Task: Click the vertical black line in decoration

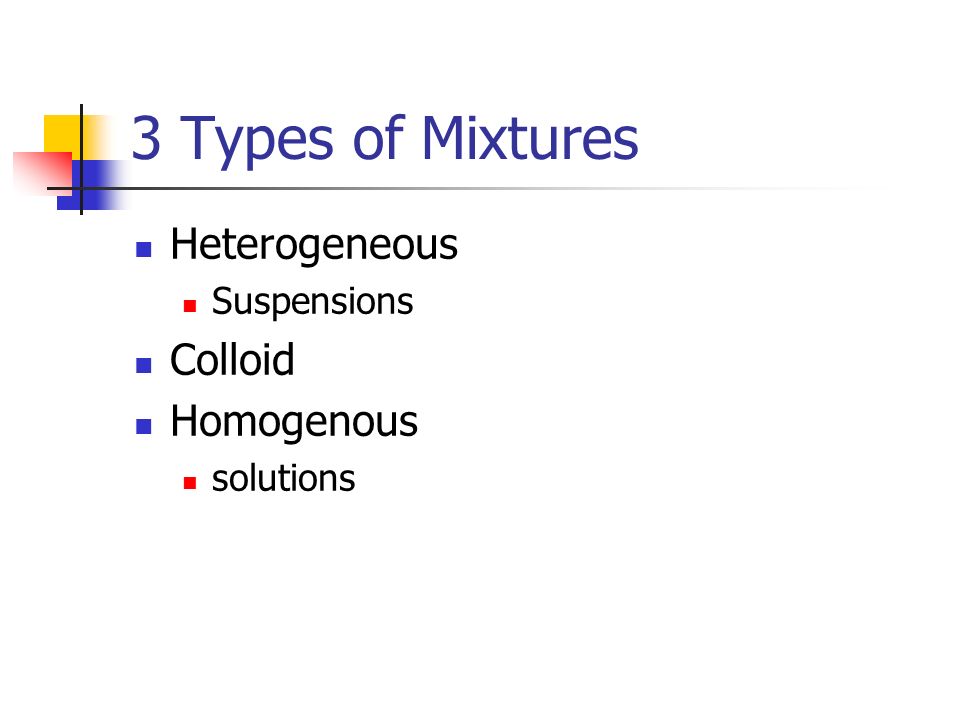Action: click(81, 159)
